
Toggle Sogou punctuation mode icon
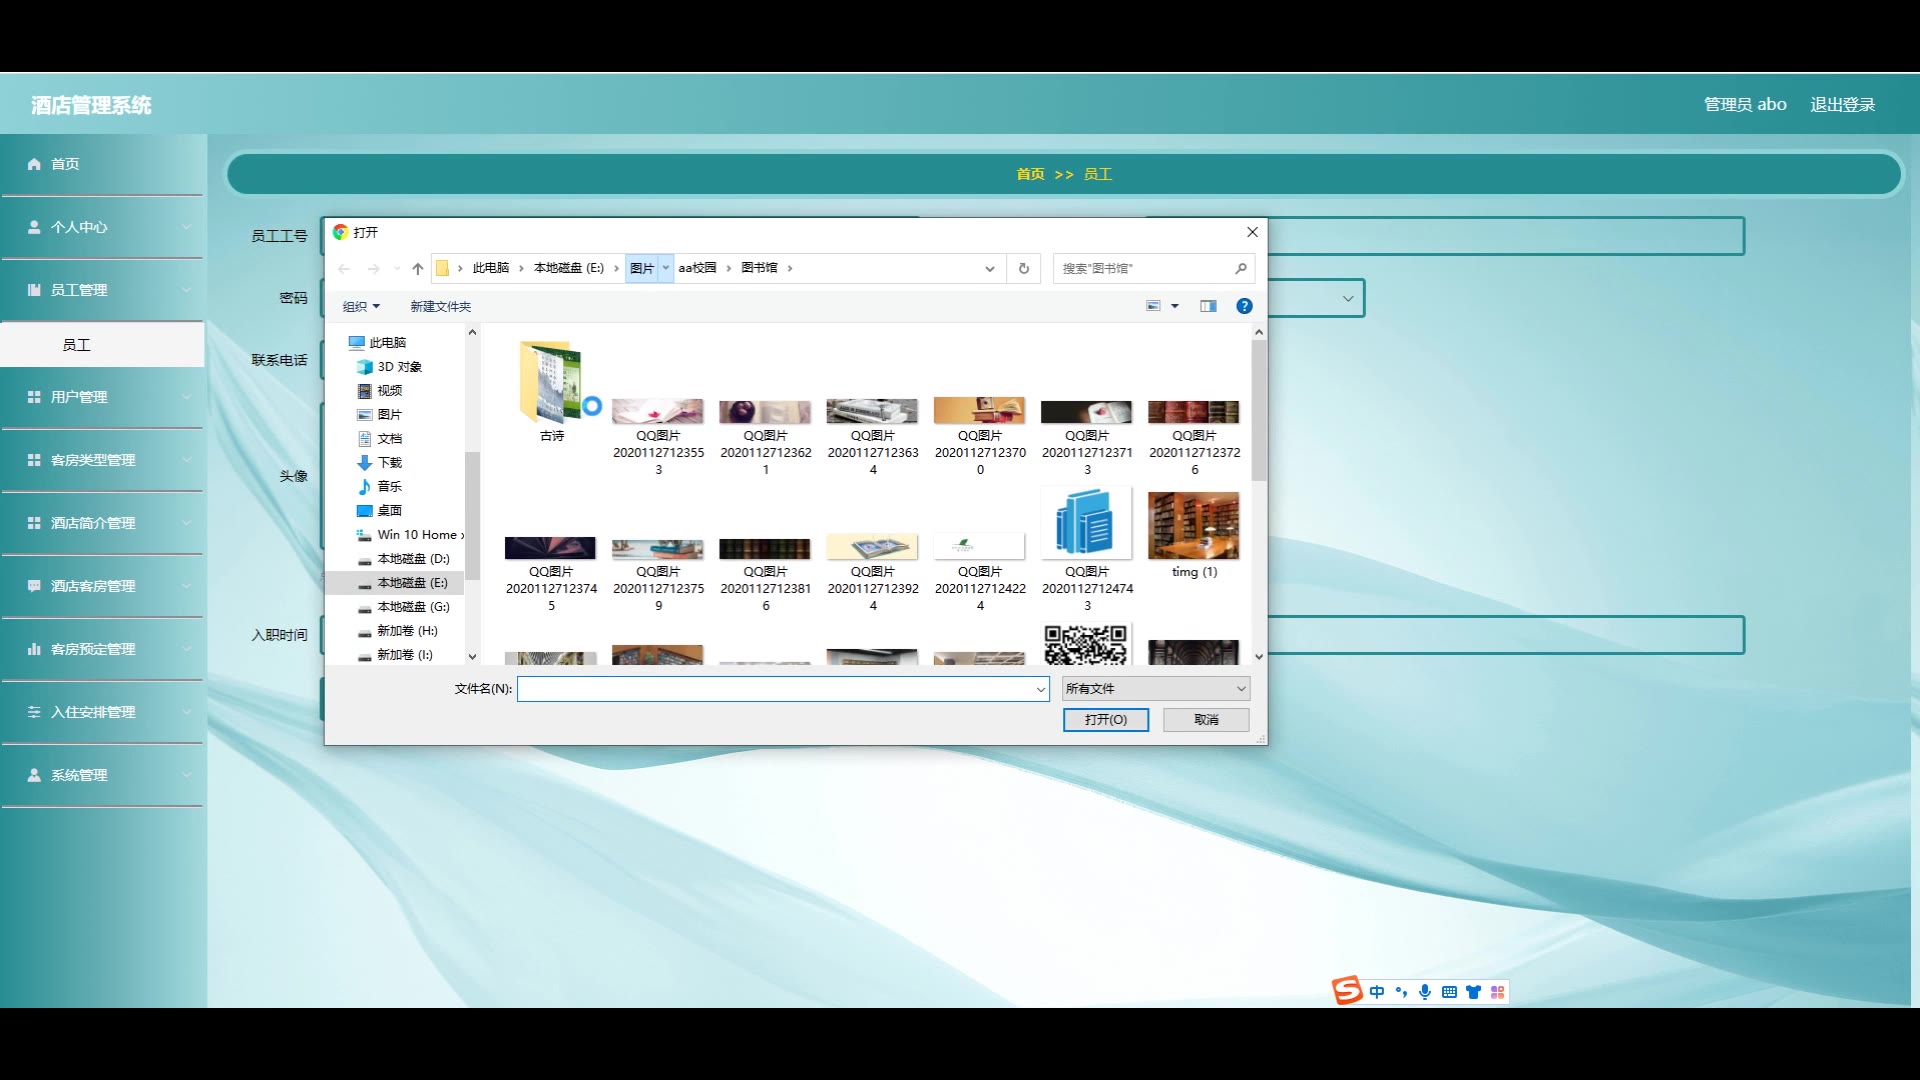1401,992
